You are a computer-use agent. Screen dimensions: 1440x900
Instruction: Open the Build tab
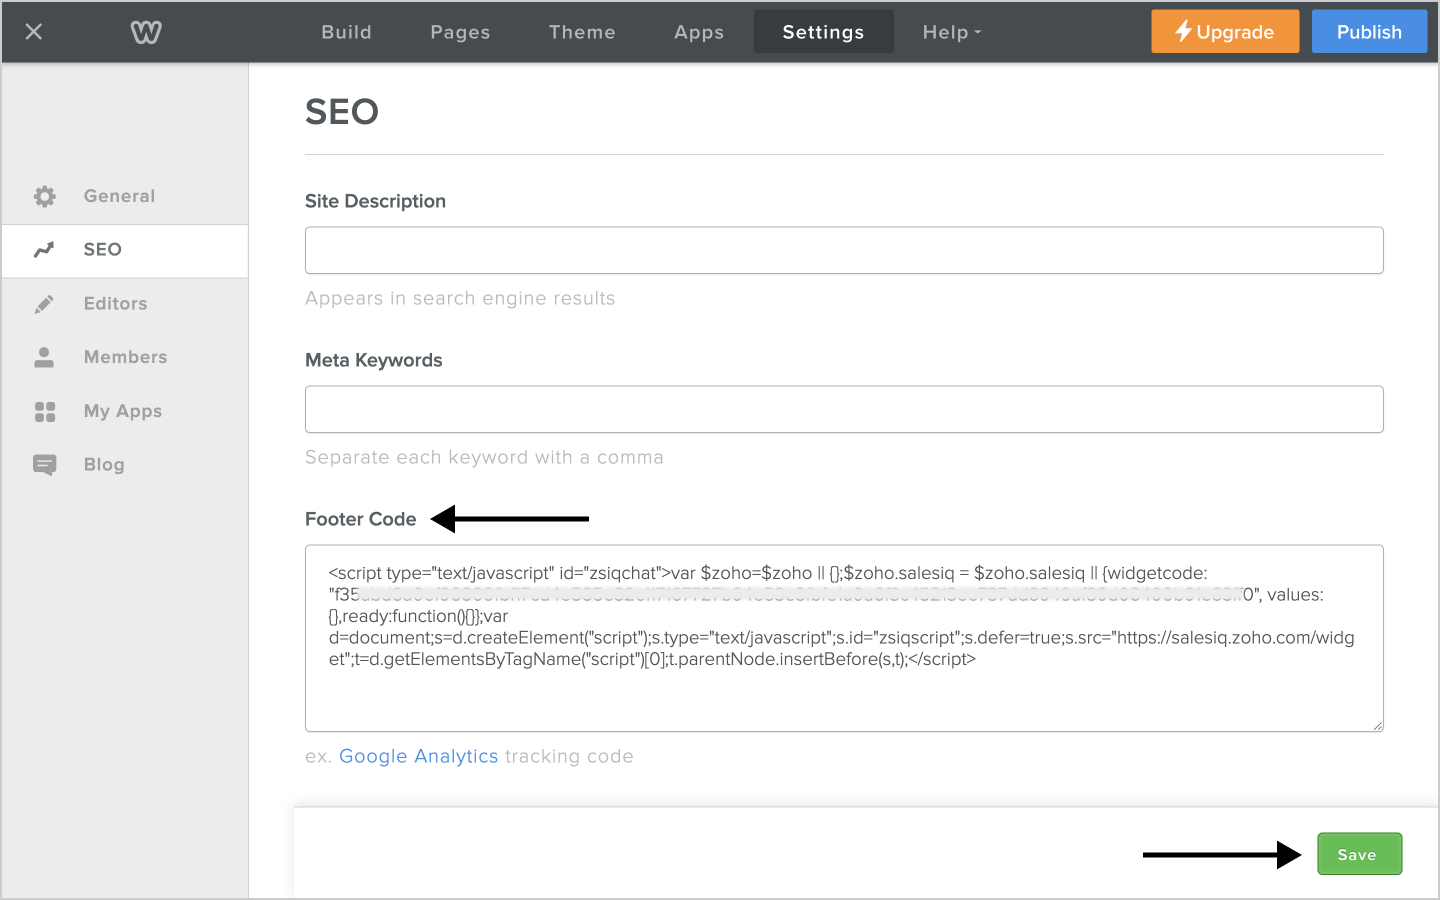(x=346, y=32)
